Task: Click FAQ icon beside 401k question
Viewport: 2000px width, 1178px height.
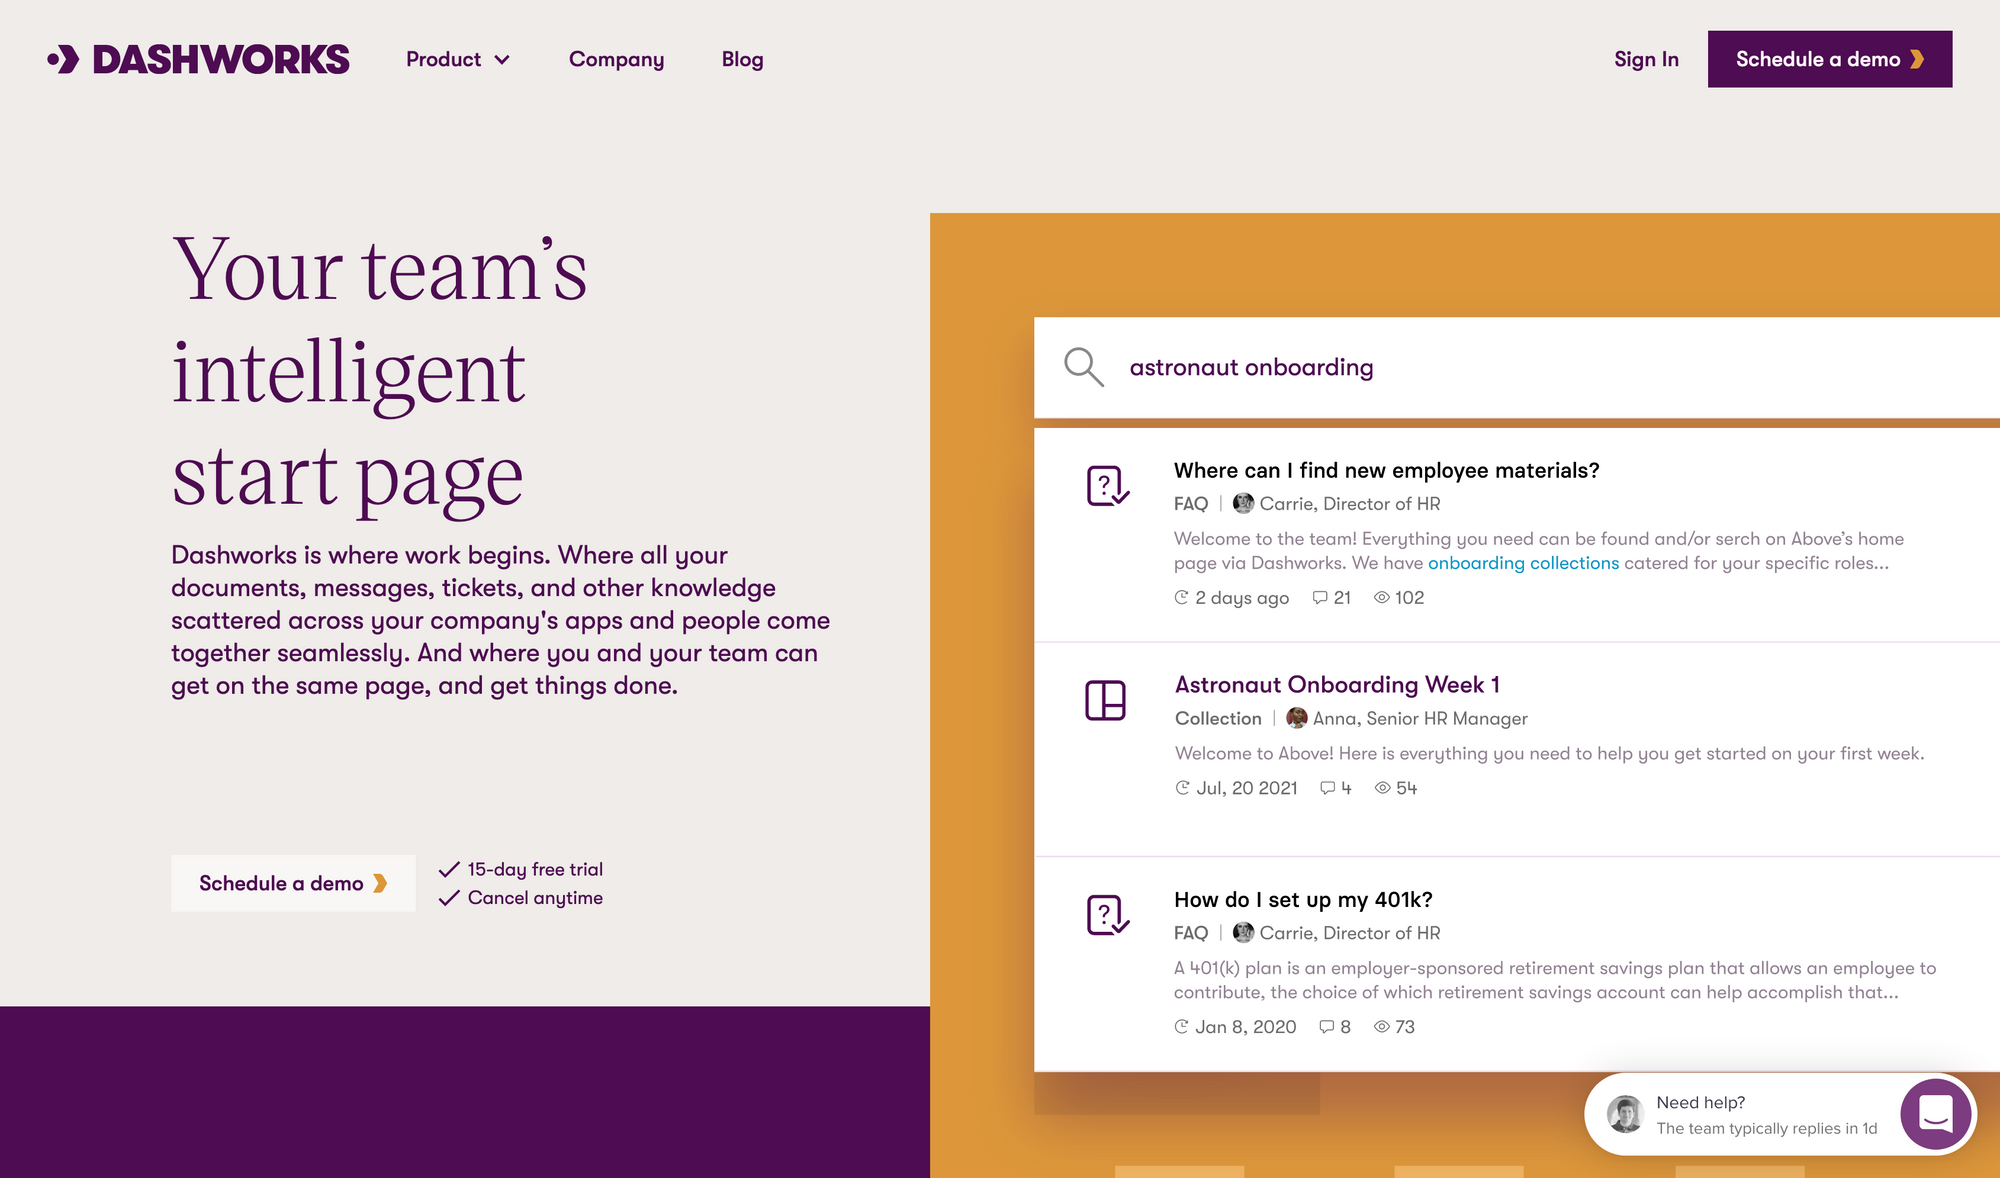Action: click(x=1107, y=915)
